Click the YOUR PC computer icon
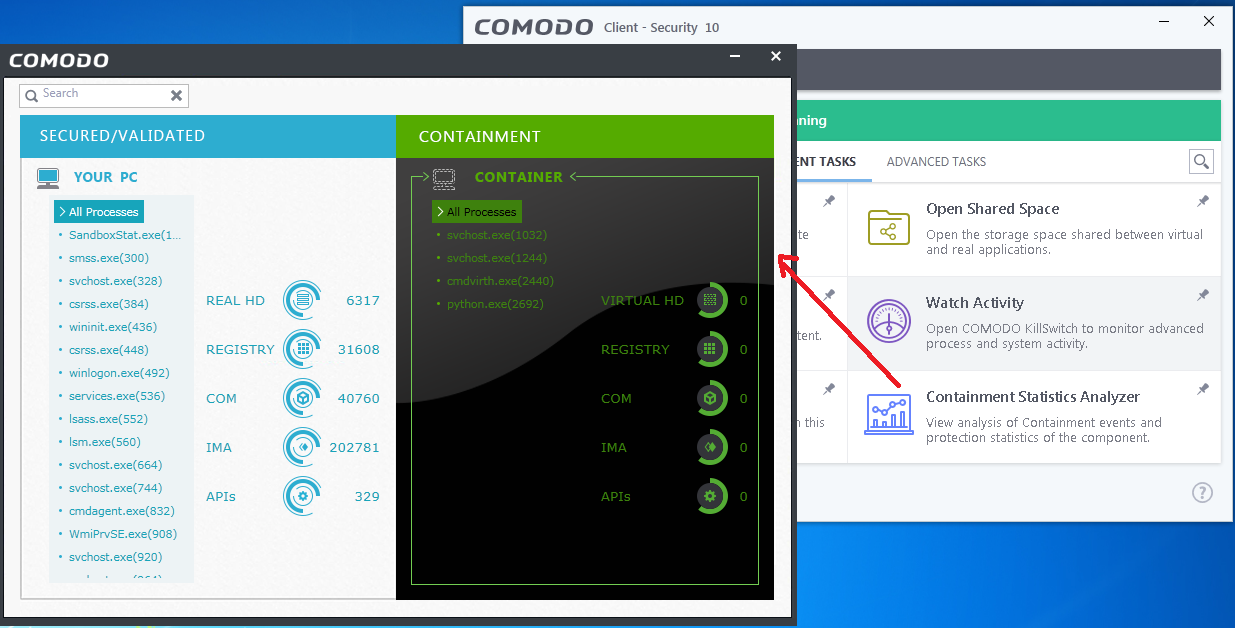Viewport: 1235px width, 628px height. 48,178
